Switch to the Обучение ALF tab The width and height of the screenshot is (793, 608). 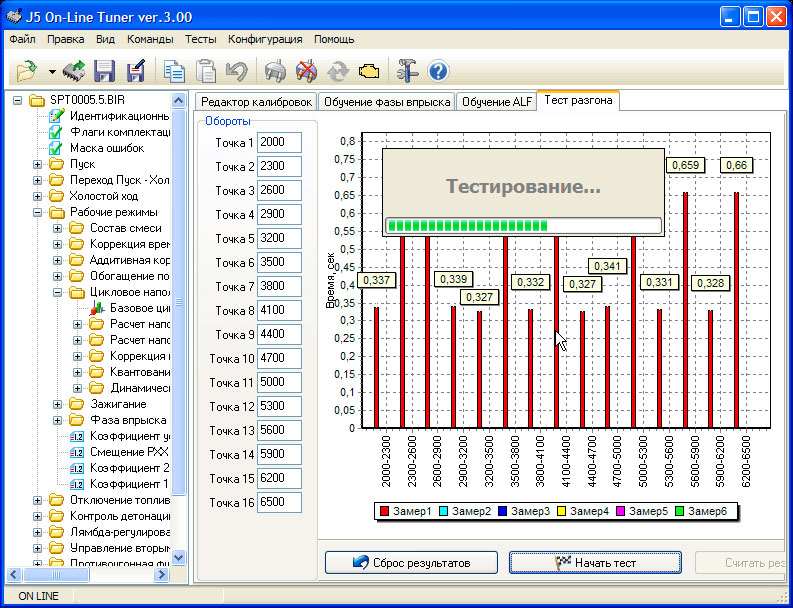(496, 102)
